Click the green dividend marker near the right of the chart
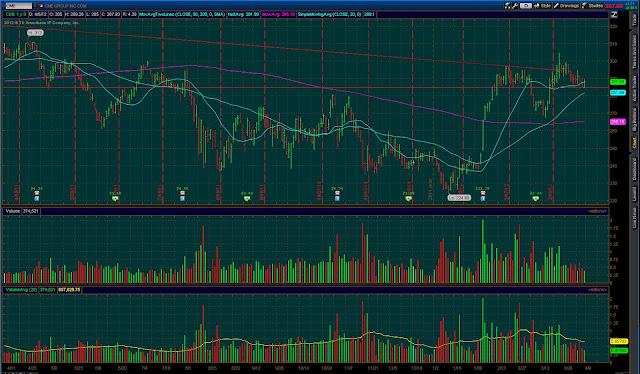 pyautogui.click(x=536, y=198)
